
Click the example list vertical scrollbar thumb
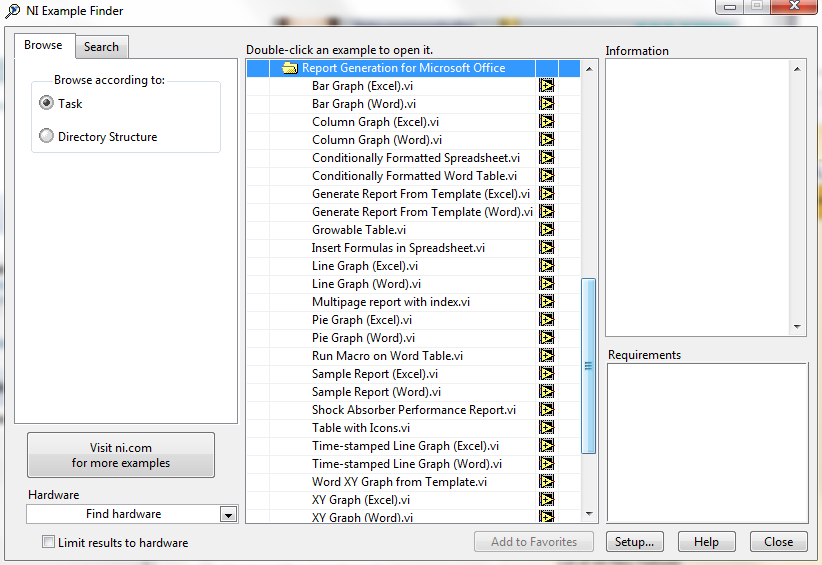point(588,366)
